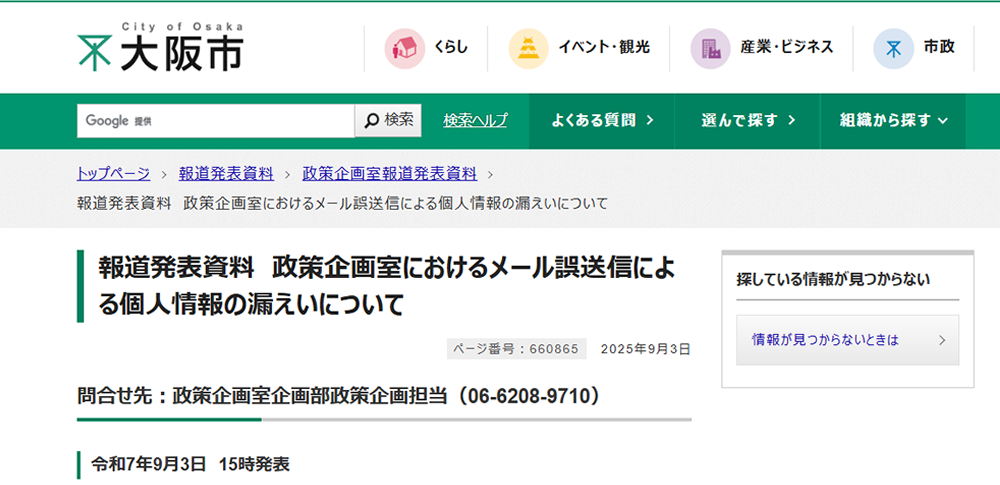Click the purple building 産業・ビジネス icon

[710, 48]
